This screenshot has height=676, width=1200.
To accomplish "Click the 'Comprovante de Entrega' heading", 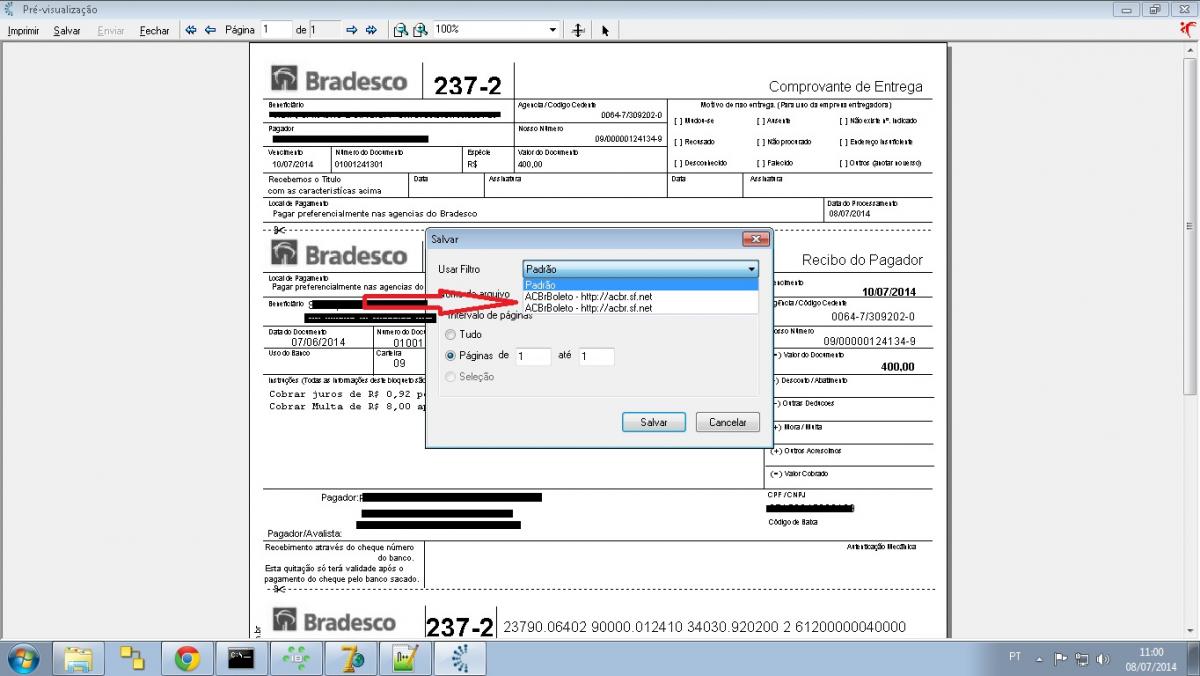I will pyautogui.click(x=846, y=87).
